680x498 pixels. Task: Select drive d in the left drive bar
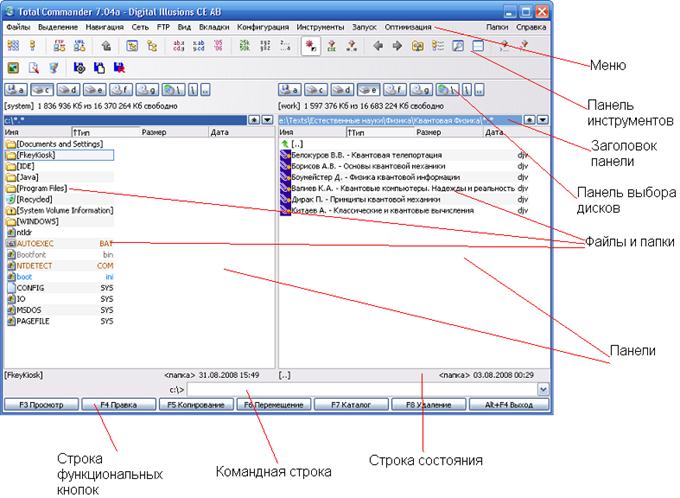(x=69, y=90)
